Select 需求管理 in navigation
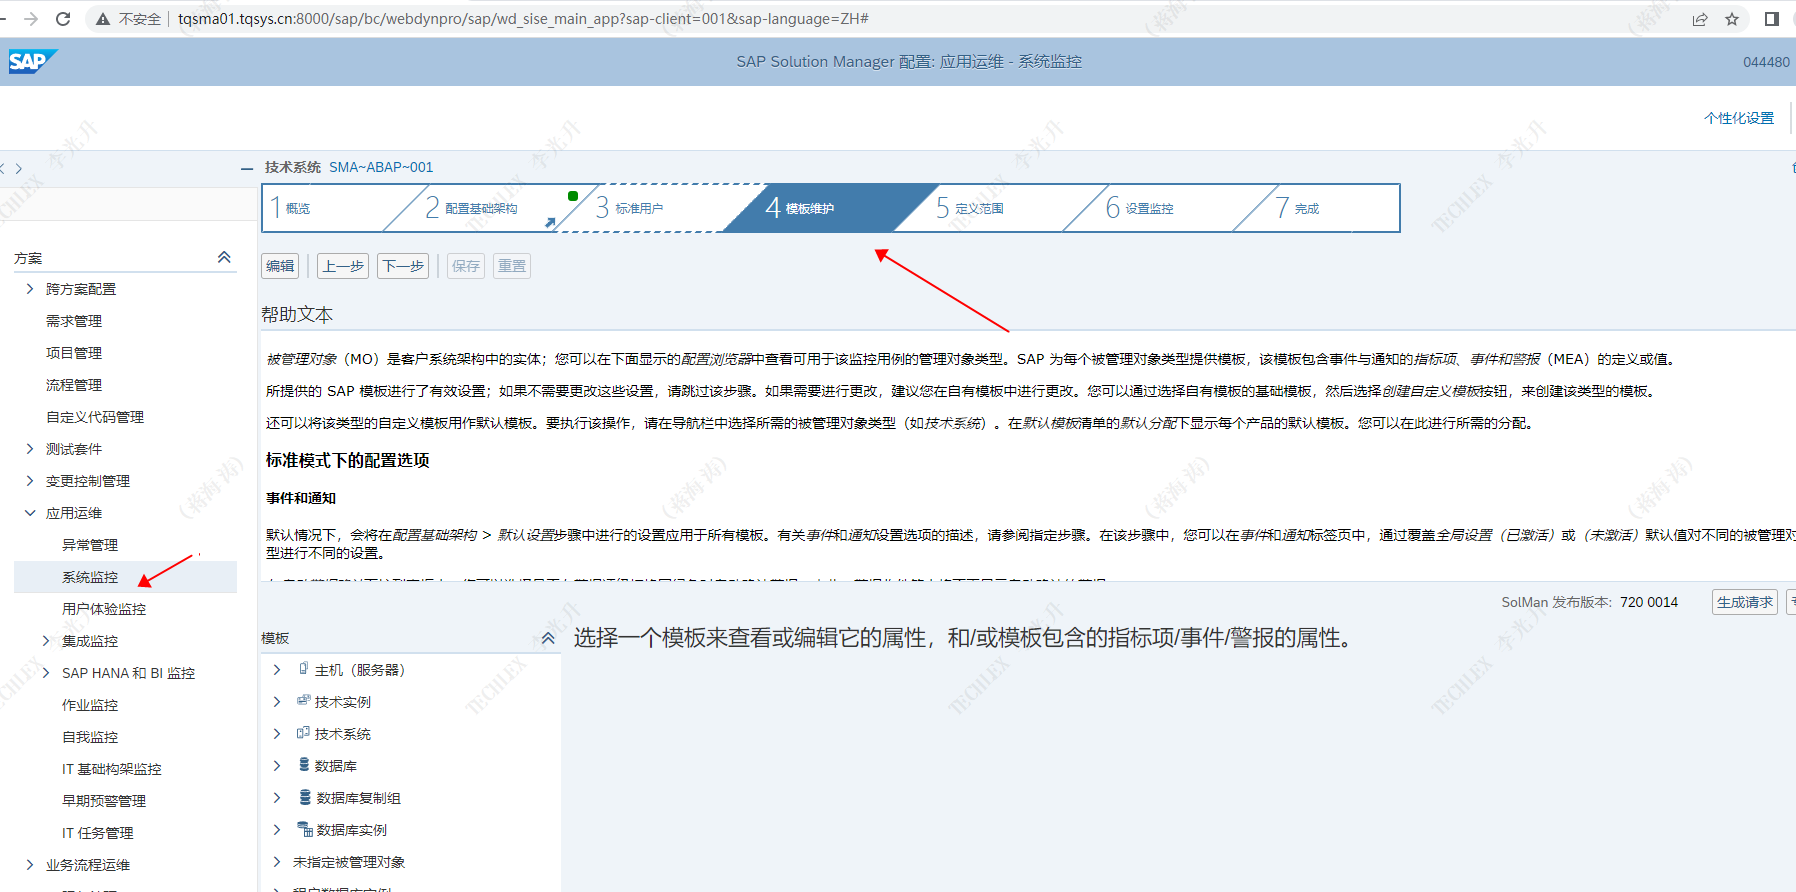This screenshot has width=1796, height=892. (74, 321)
